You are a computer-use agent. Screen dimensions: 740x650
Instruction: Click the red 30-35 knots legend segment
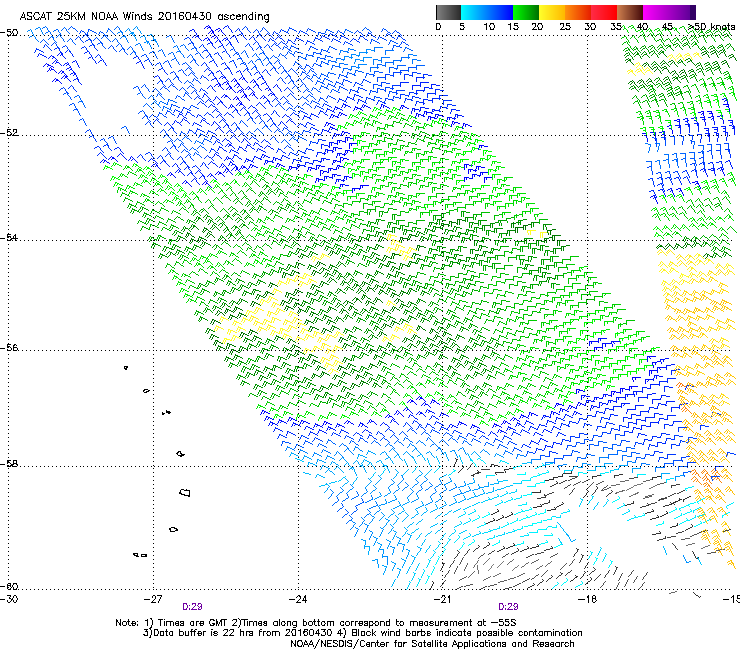(604, 12)
